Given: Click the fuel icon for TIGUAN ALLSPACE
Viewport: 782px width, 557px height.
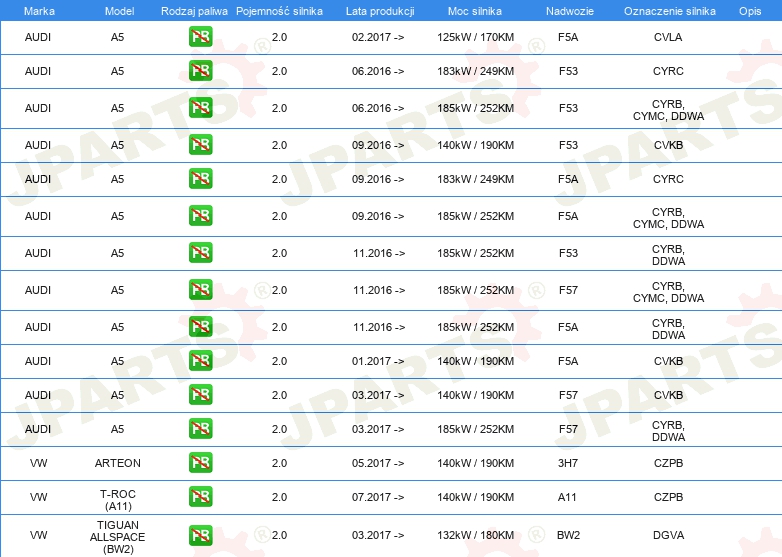Looking at the screenshot, I should [200, 535].
